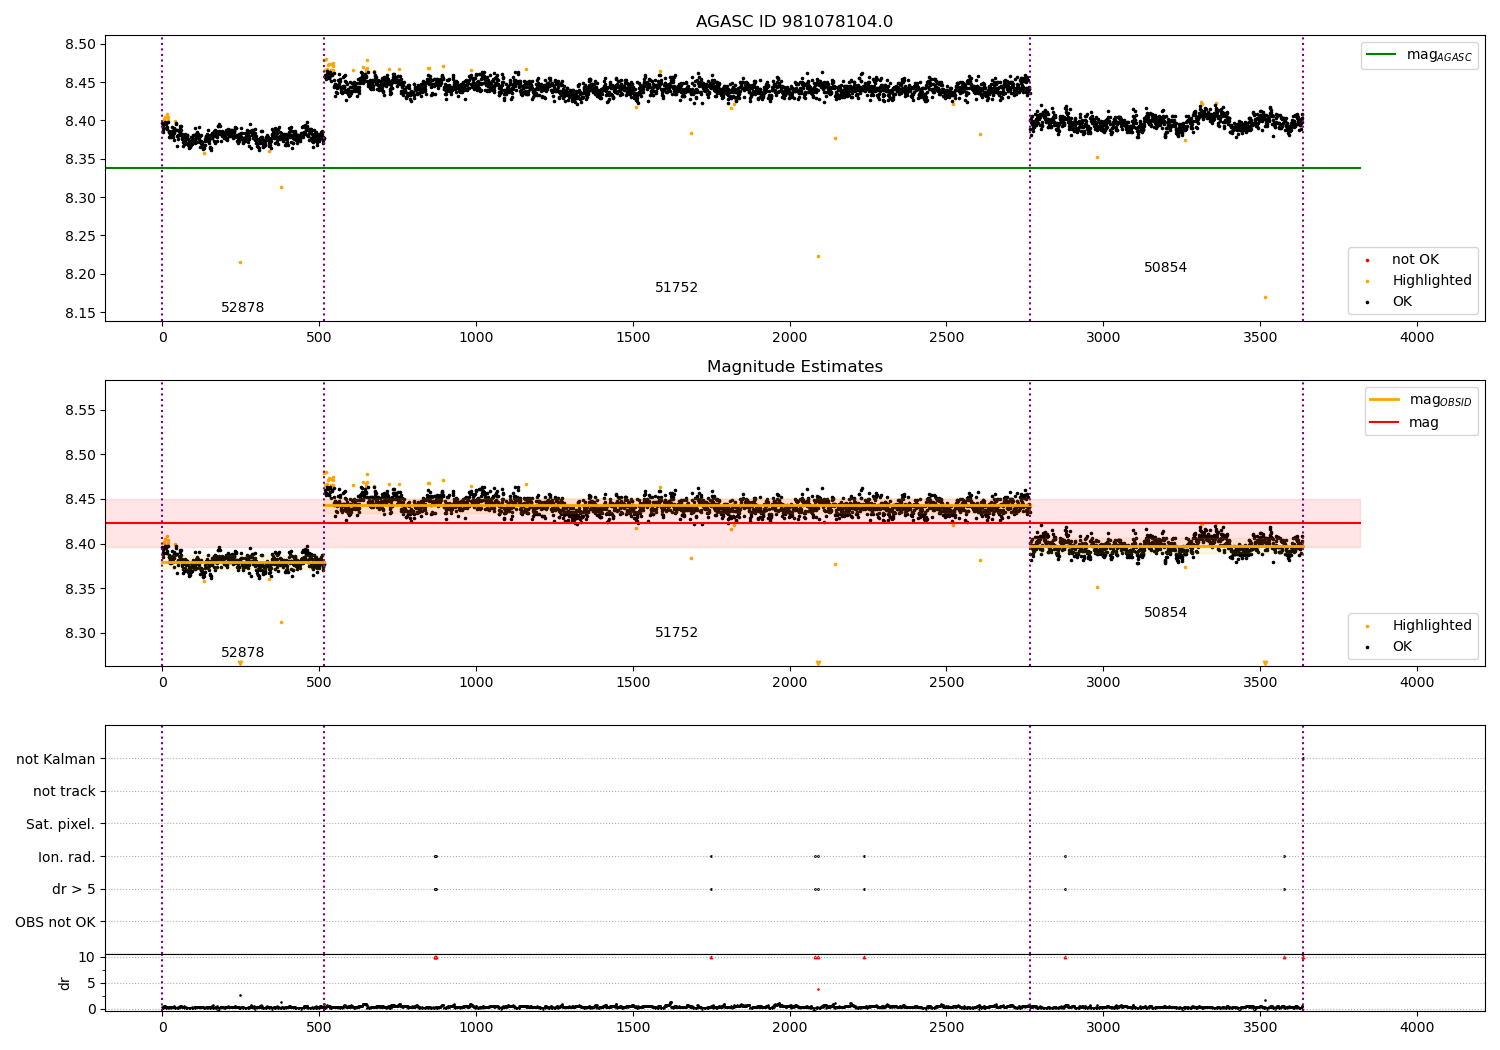Click the 1500 x-axis tick in bottom plot
Image resolution: width=1500 pixels, height=1050 pixels.
click(633, 1028)
